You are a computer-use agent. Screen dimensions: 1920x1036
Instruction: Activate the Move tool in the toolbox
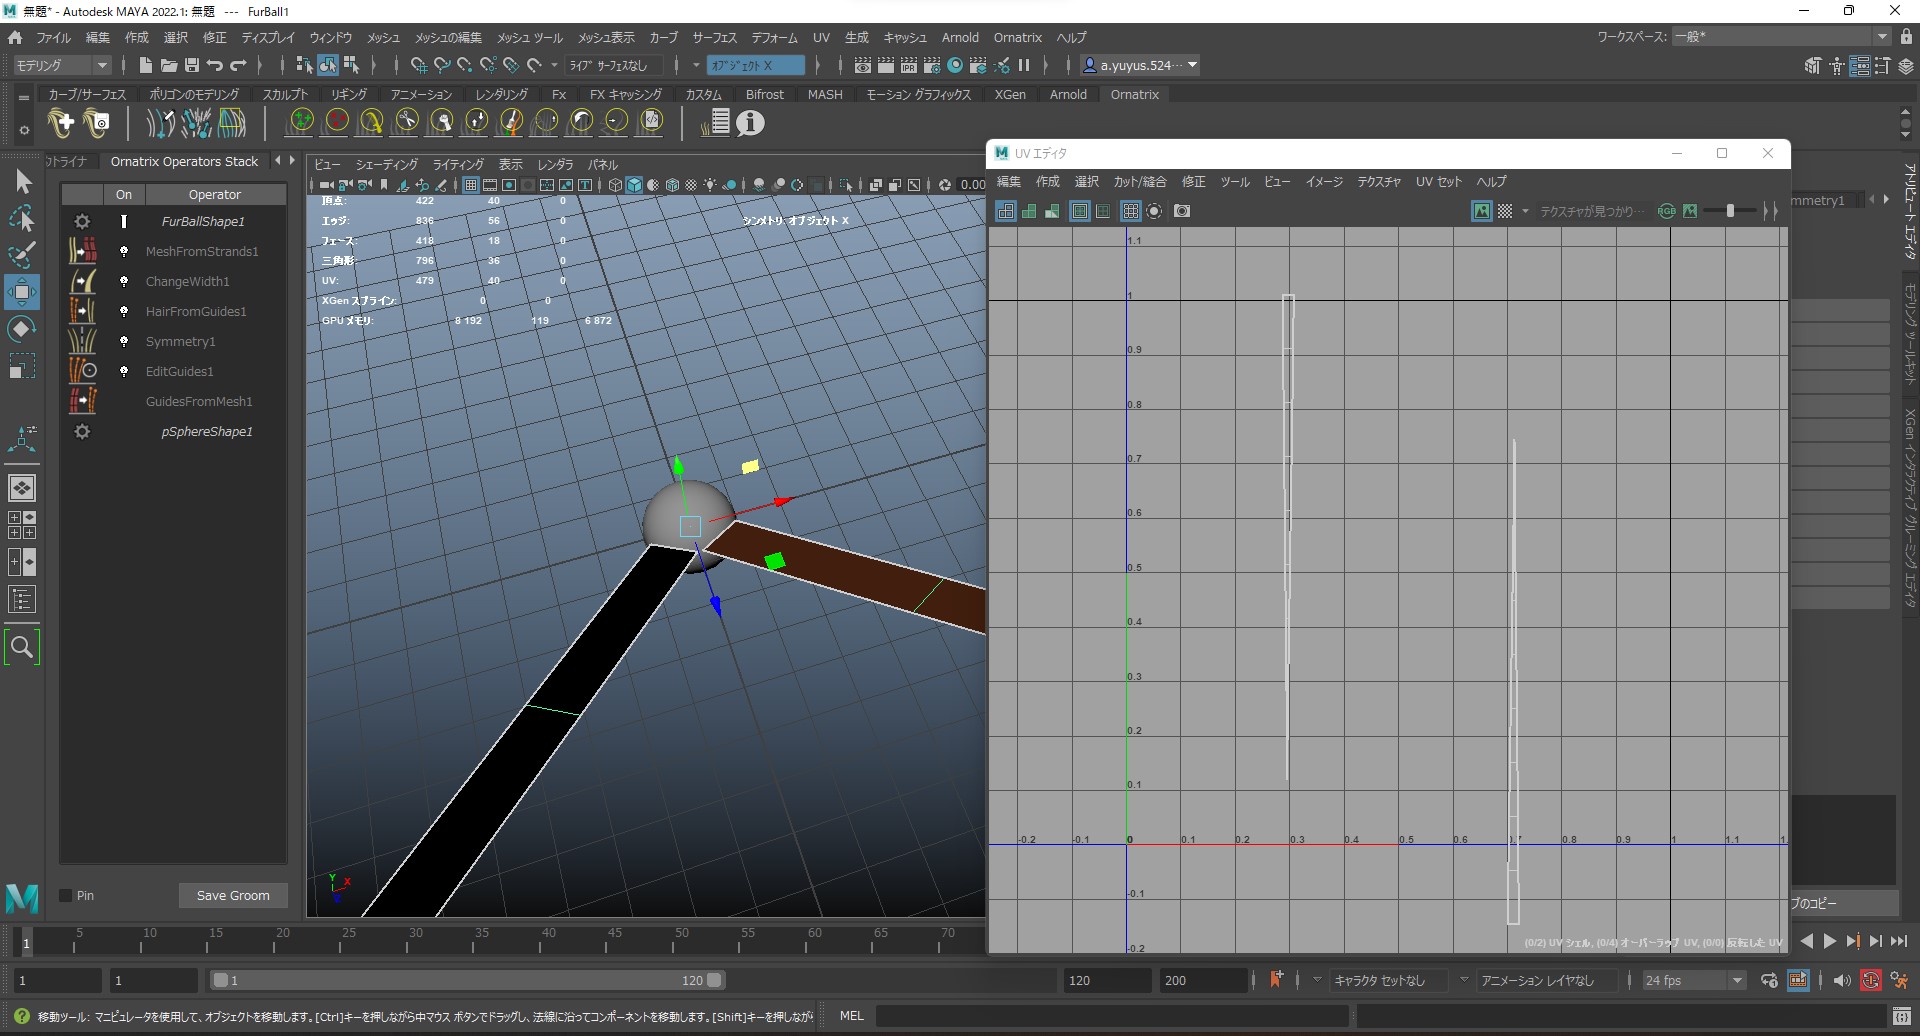(22, 292)
